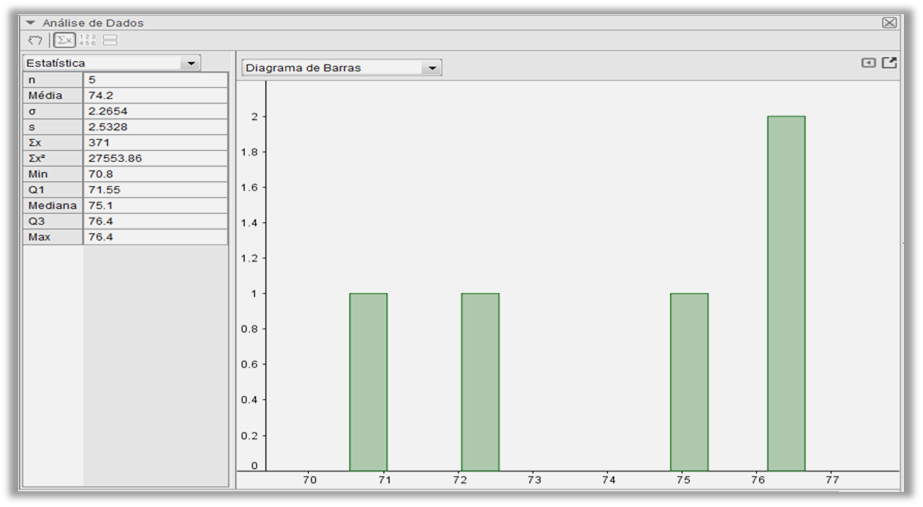Click the data source hand icon
The image size is (923, 507).
pyautogui.click(x=35, y=40)
